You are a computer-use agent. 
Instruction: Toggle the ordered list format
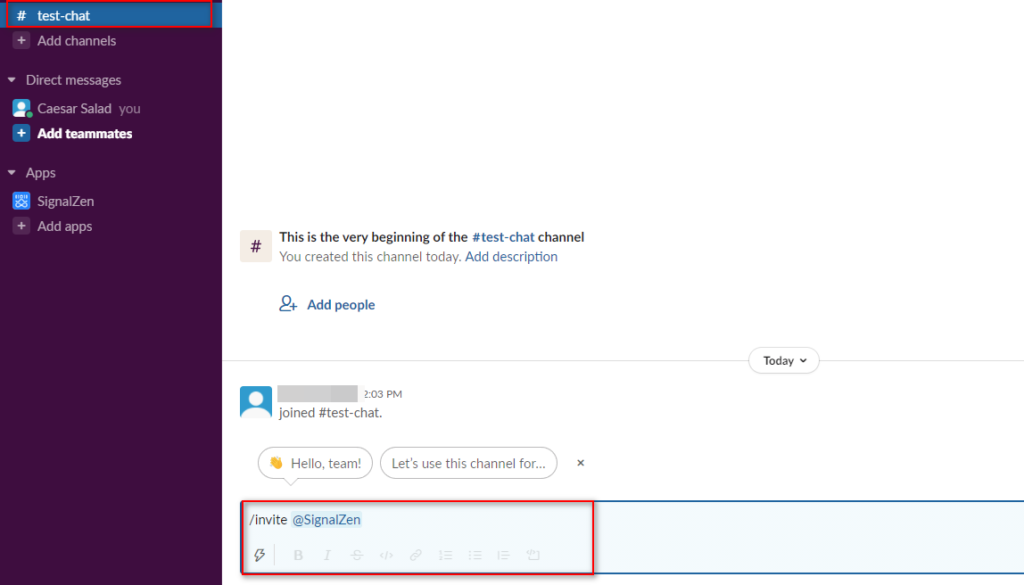[445, 555]
